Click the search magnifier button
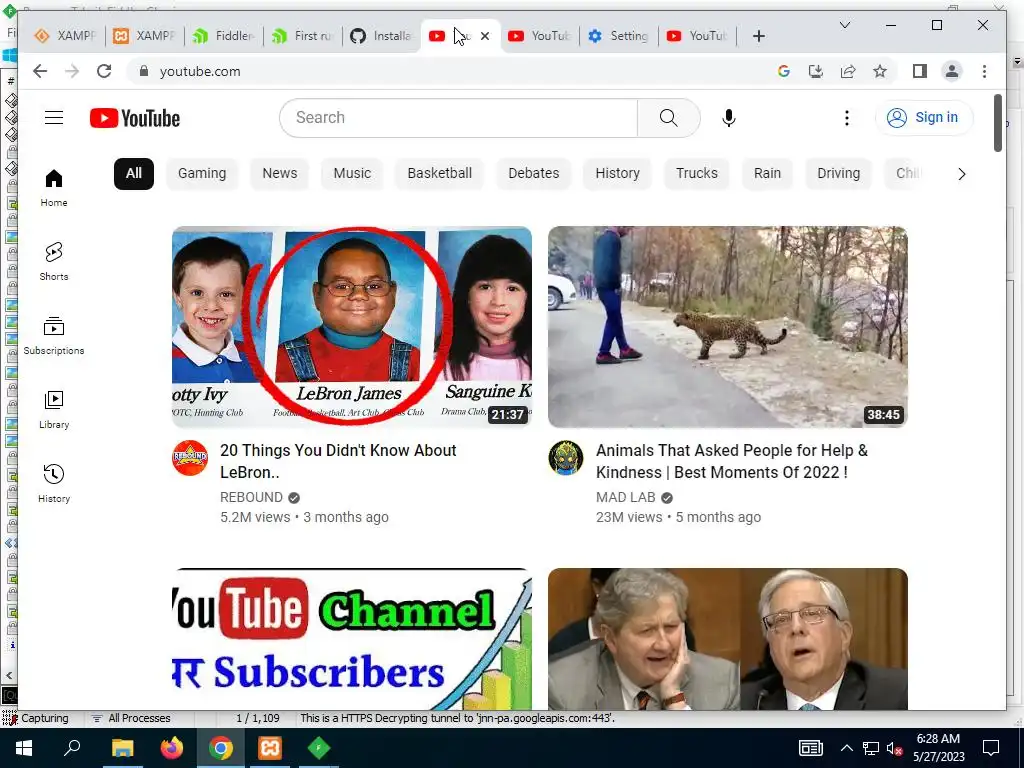 tap(668, 118)
